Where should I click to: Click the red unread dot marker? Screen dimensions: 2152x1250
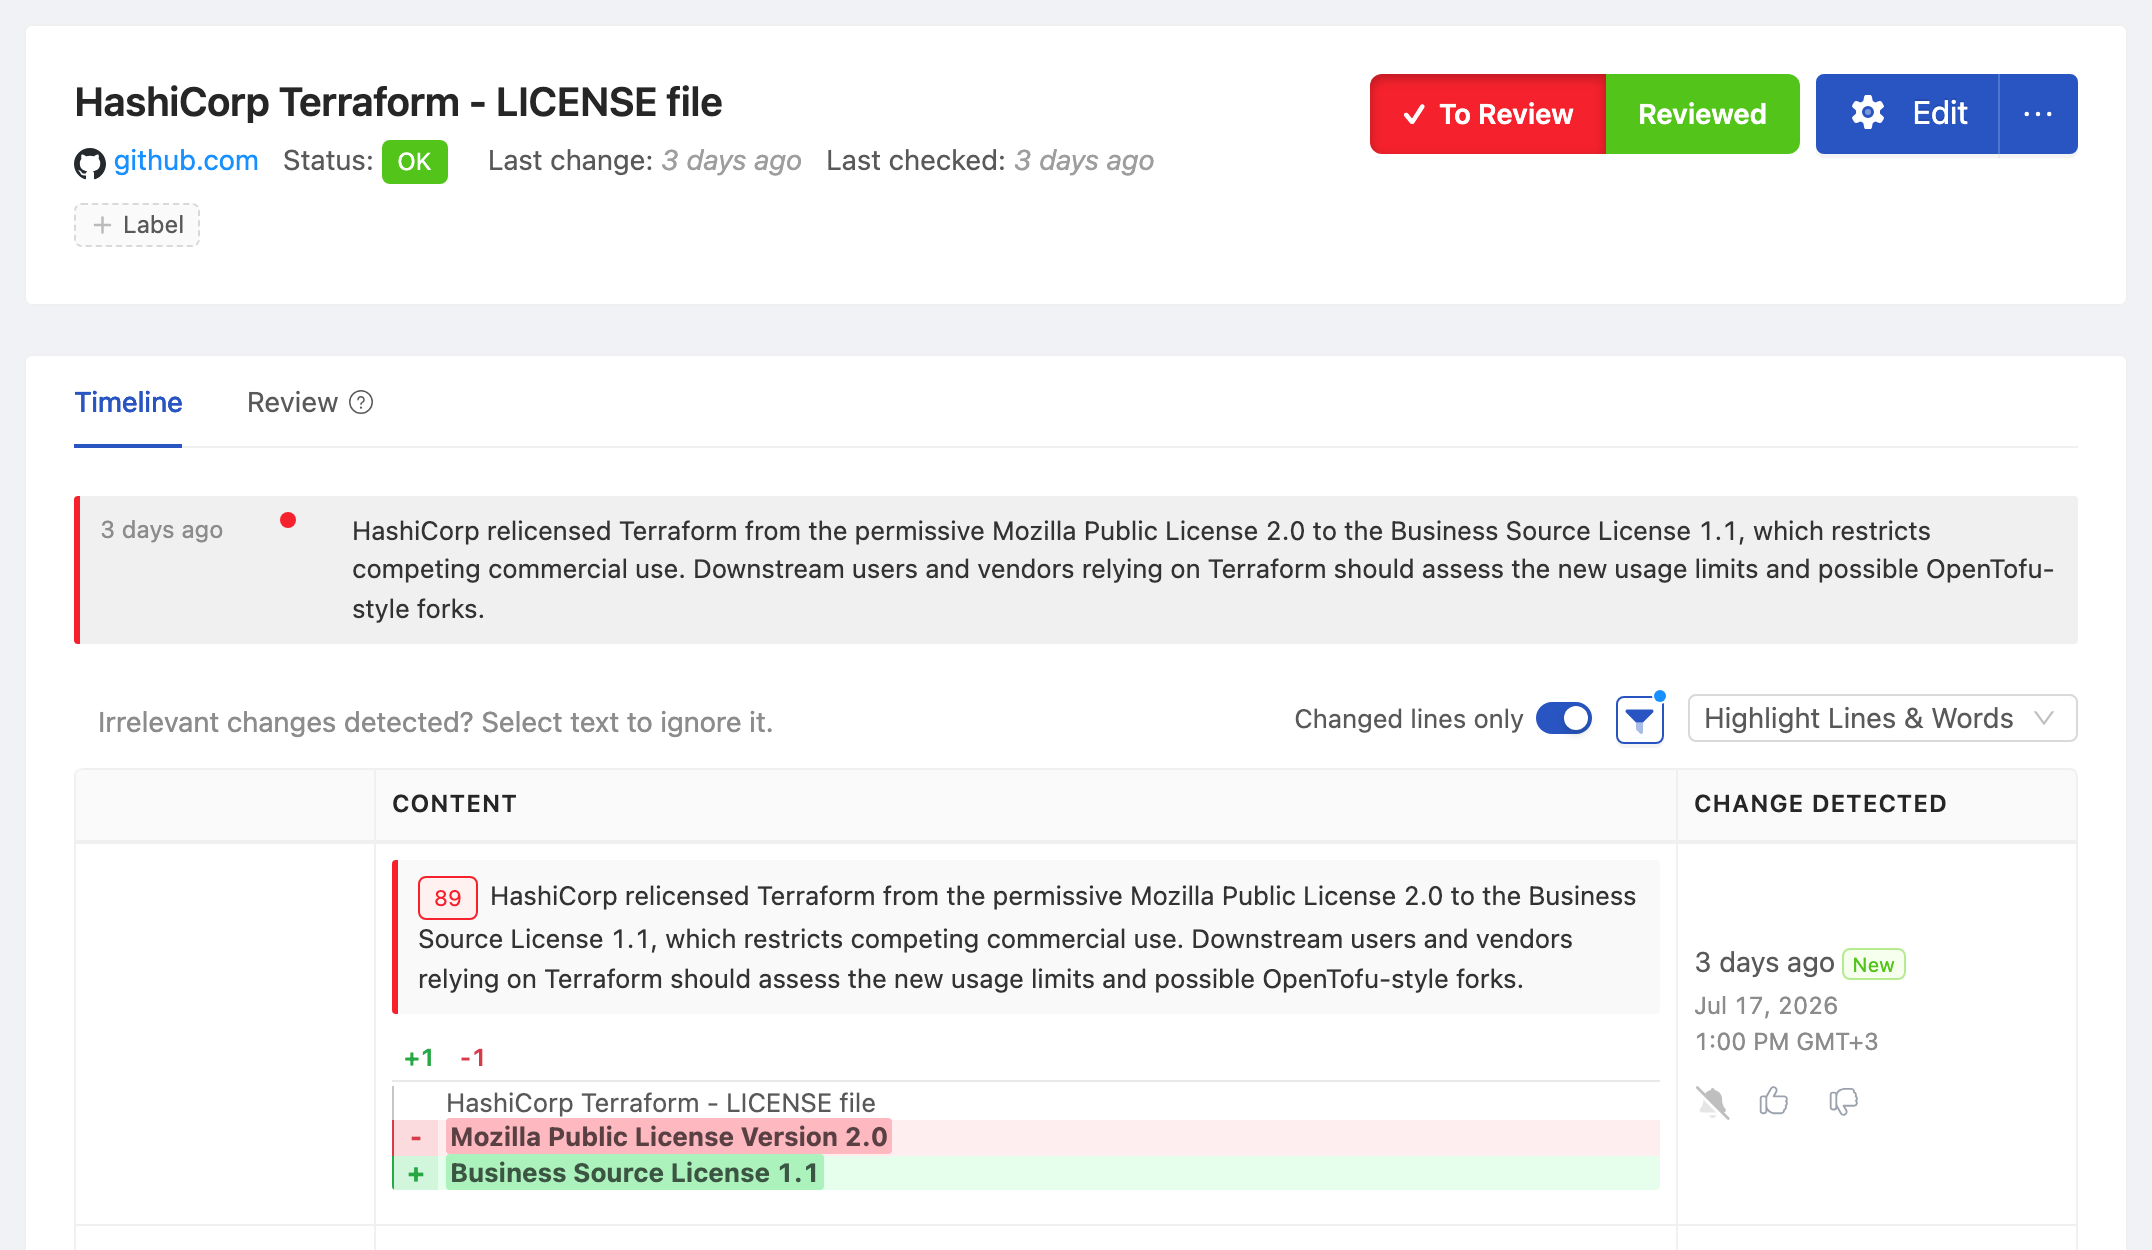click(x=288, y=520)
